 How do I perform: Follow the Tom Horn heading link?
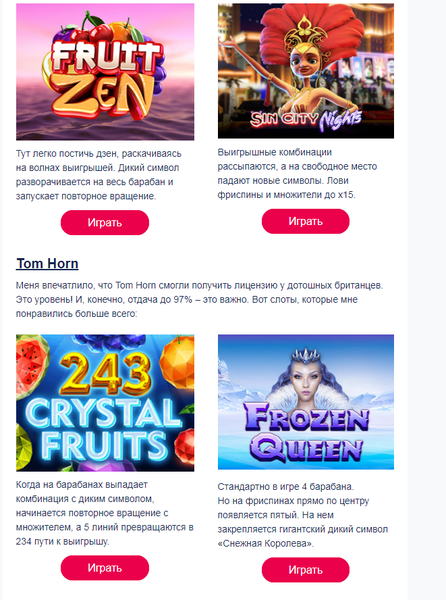(x=47, y=264)
